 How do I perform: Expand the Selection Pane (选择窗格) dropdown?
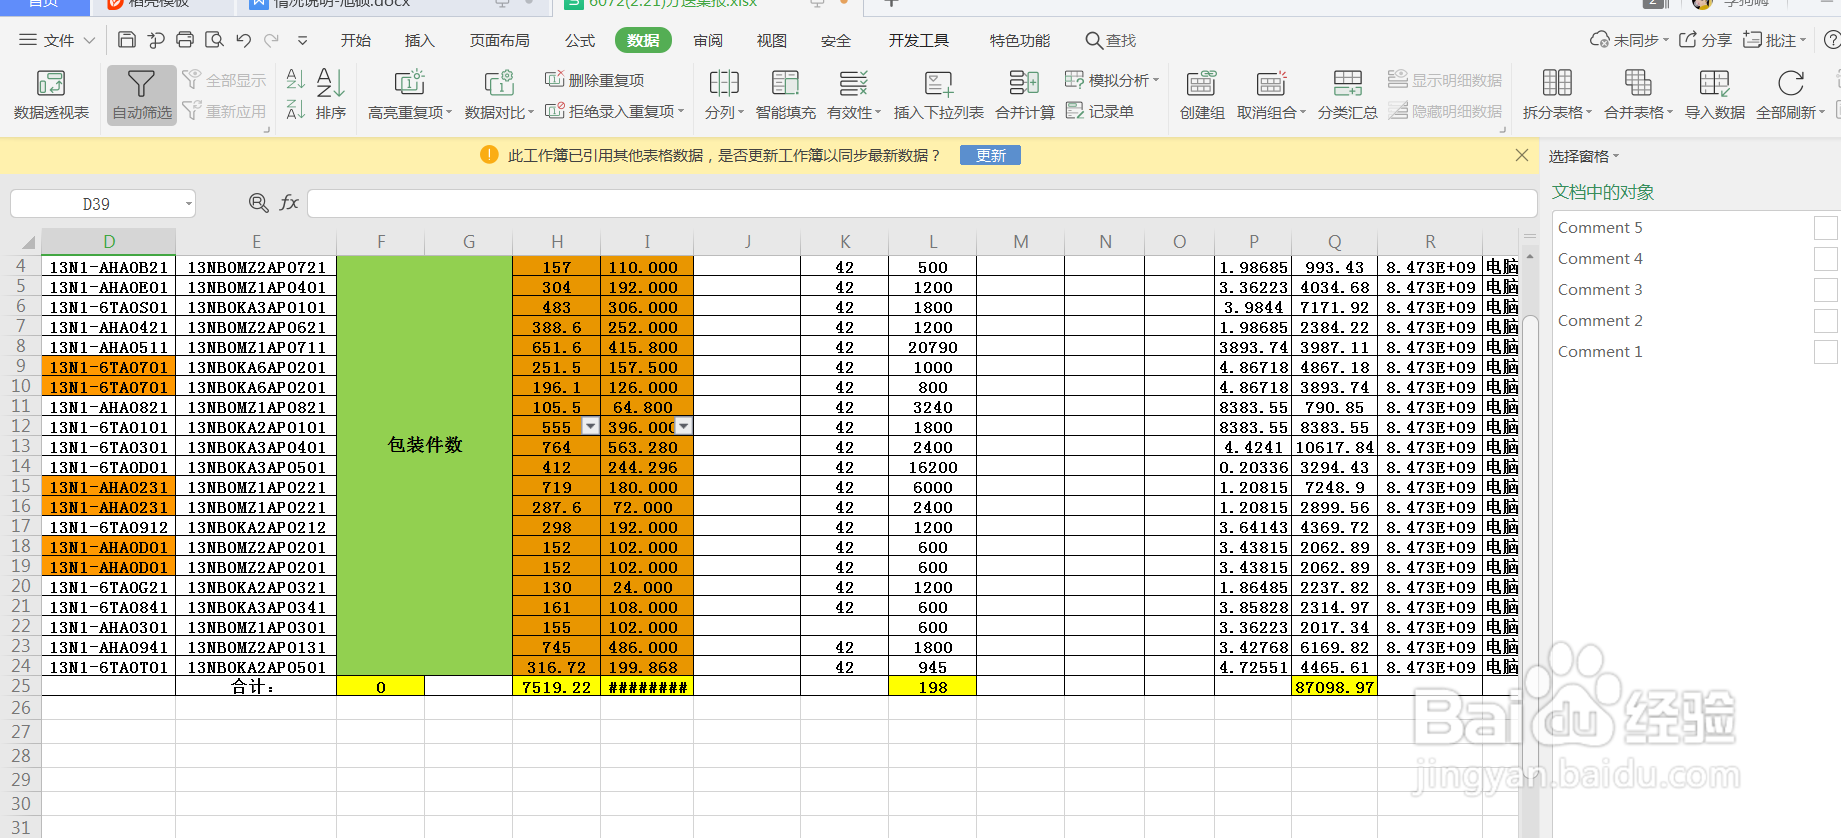click(x=1616, y=156)
